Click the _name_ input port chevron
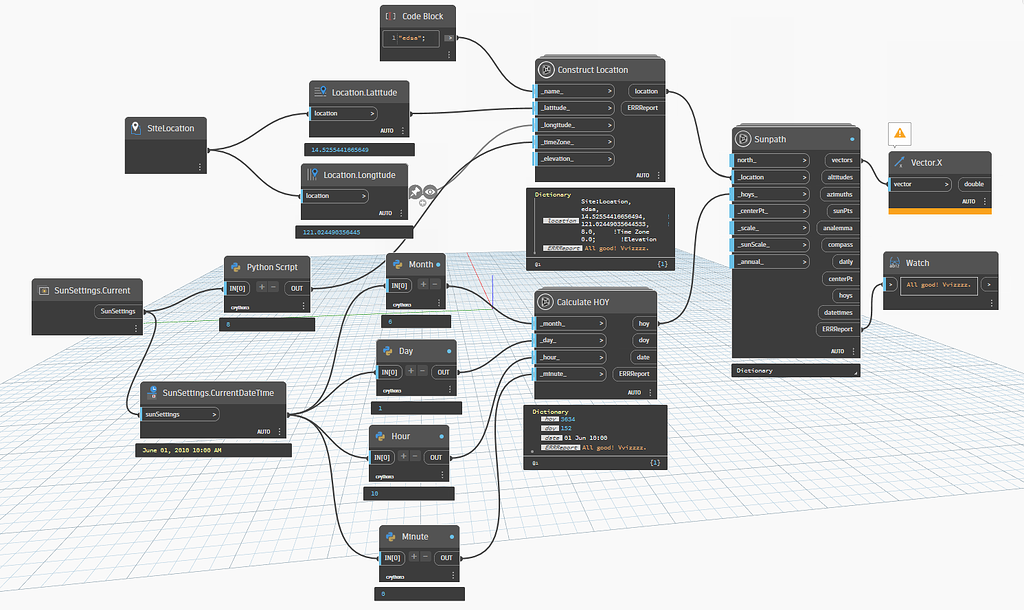The width and height of the screenshot is (1024, 610). pos(610,91)
